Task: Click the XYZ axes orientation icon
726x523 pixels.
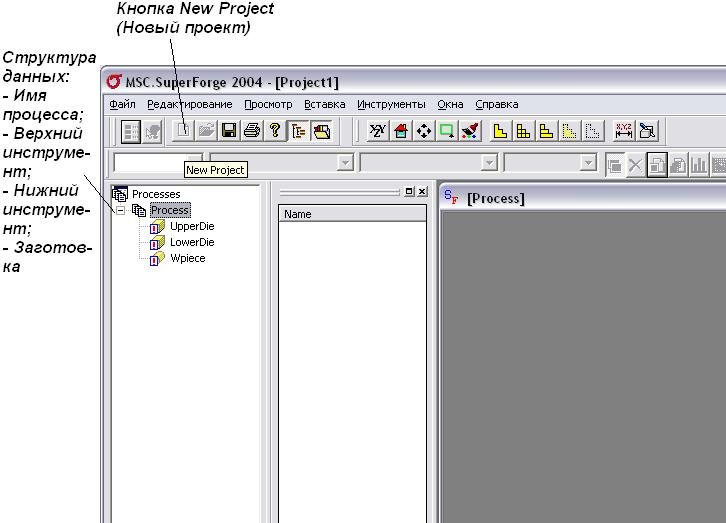Action: point(377,131)
